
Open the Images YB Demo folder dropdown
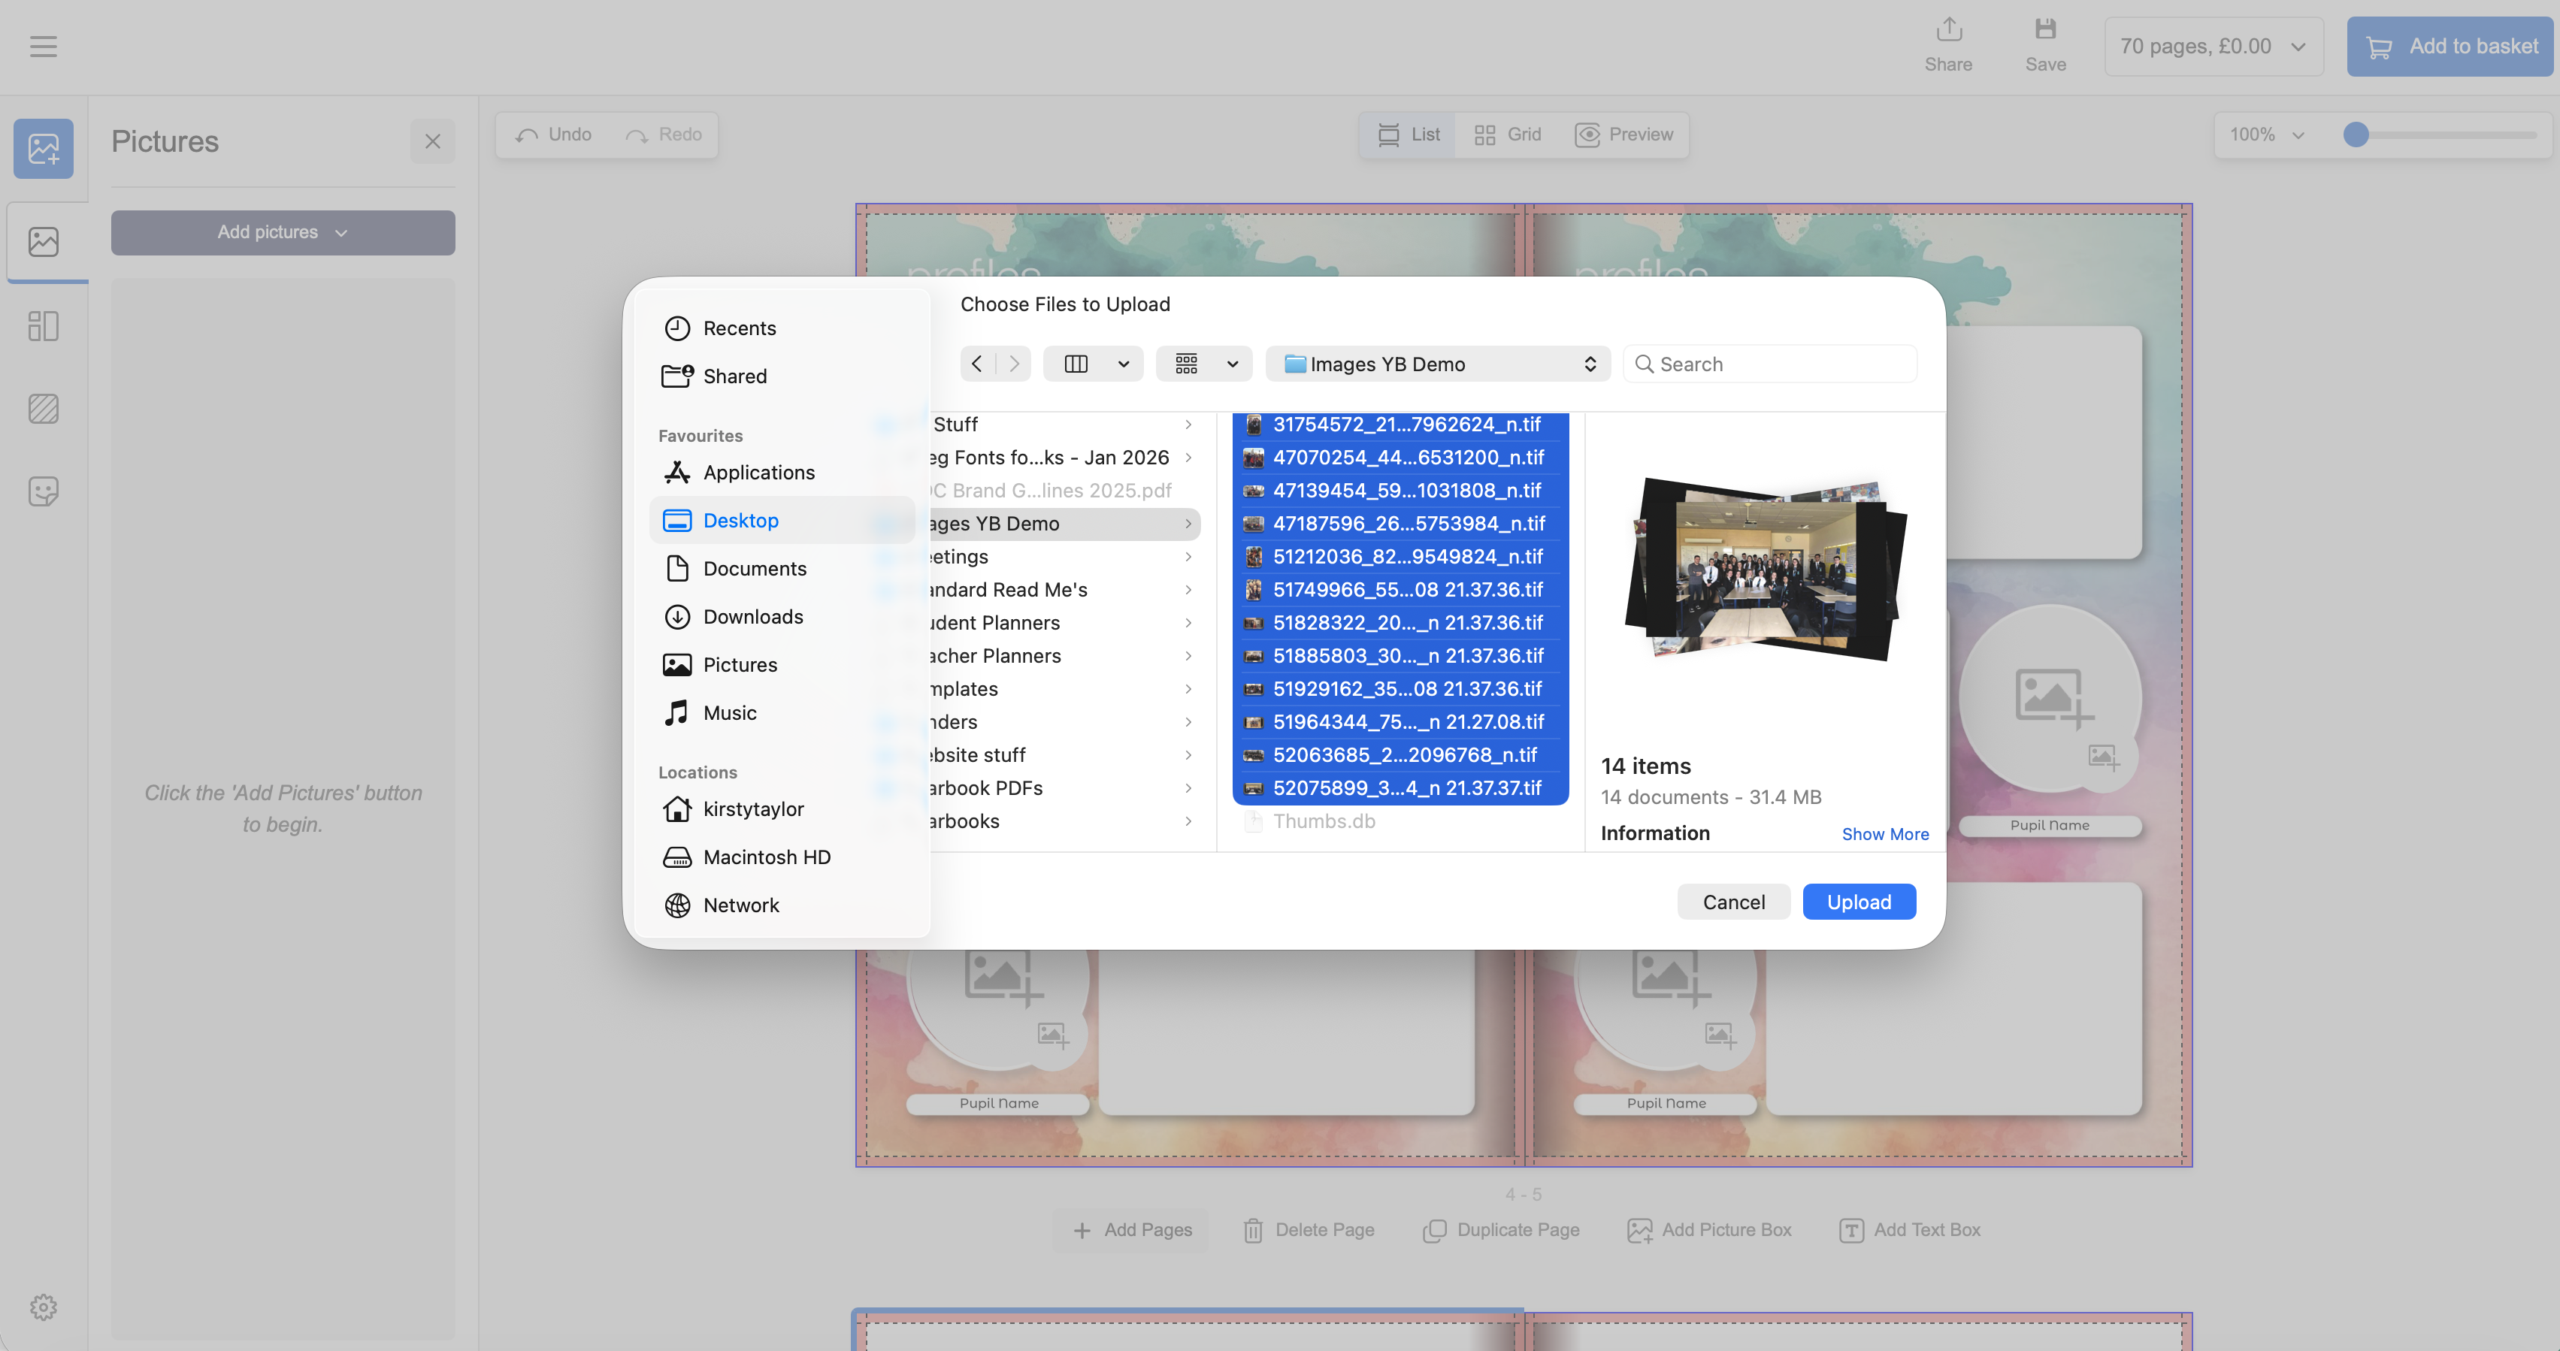tap(1437, 364)
